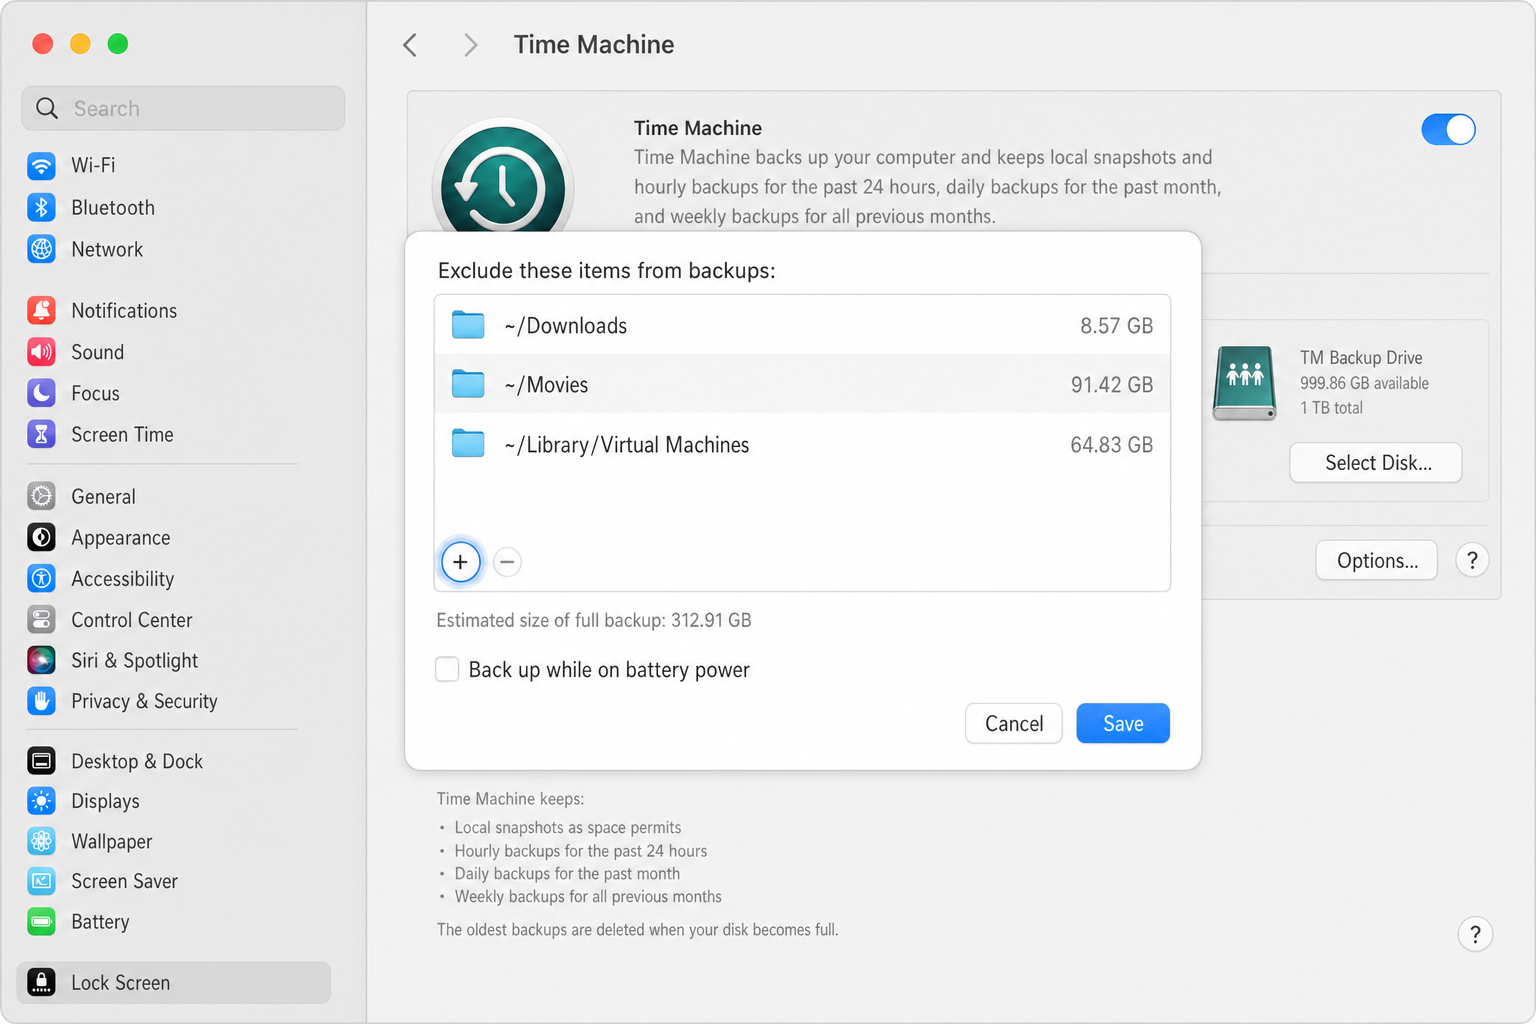Select the Bluetooth icon in sidebar

41,207
